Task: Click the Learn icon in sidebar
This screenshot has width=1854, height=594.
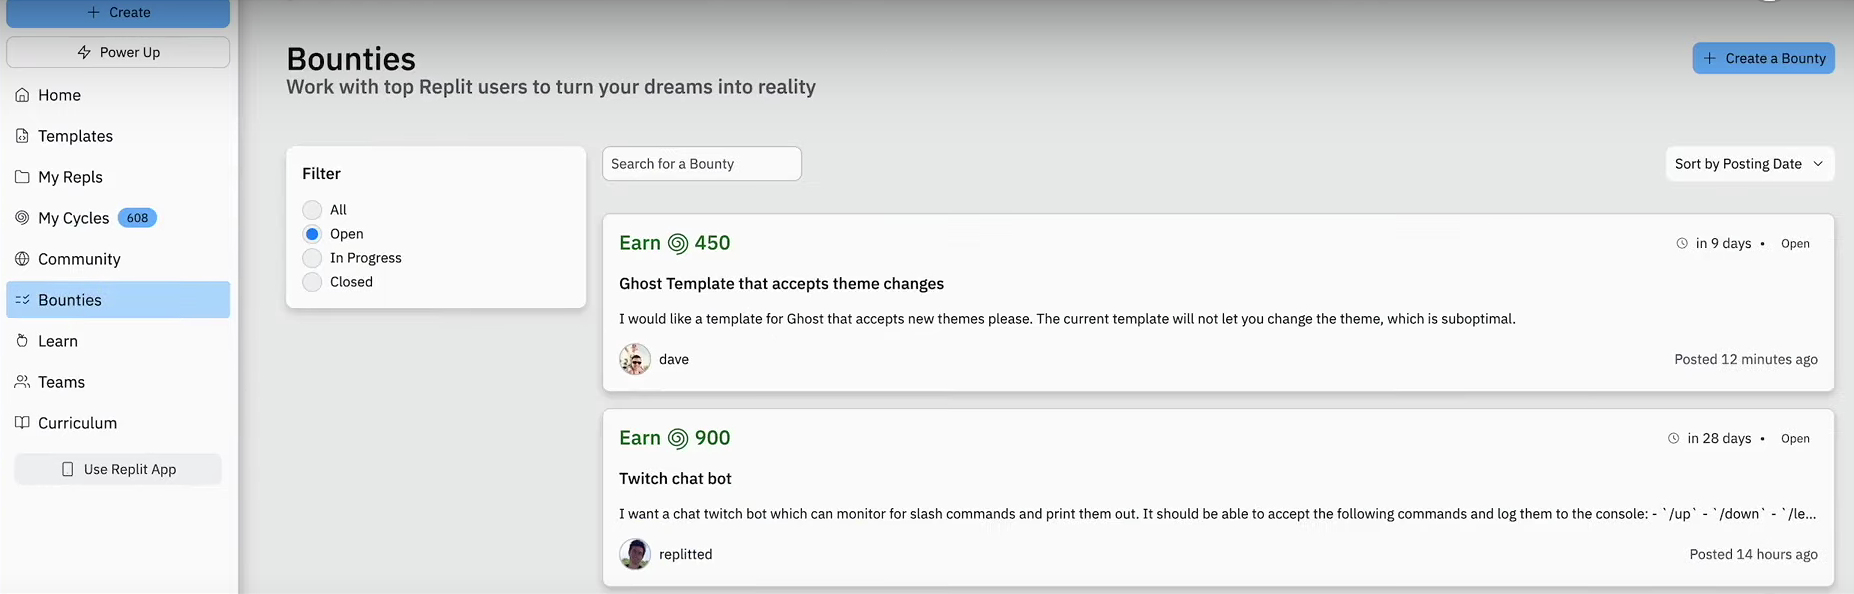Action: (x=22, y=341)
